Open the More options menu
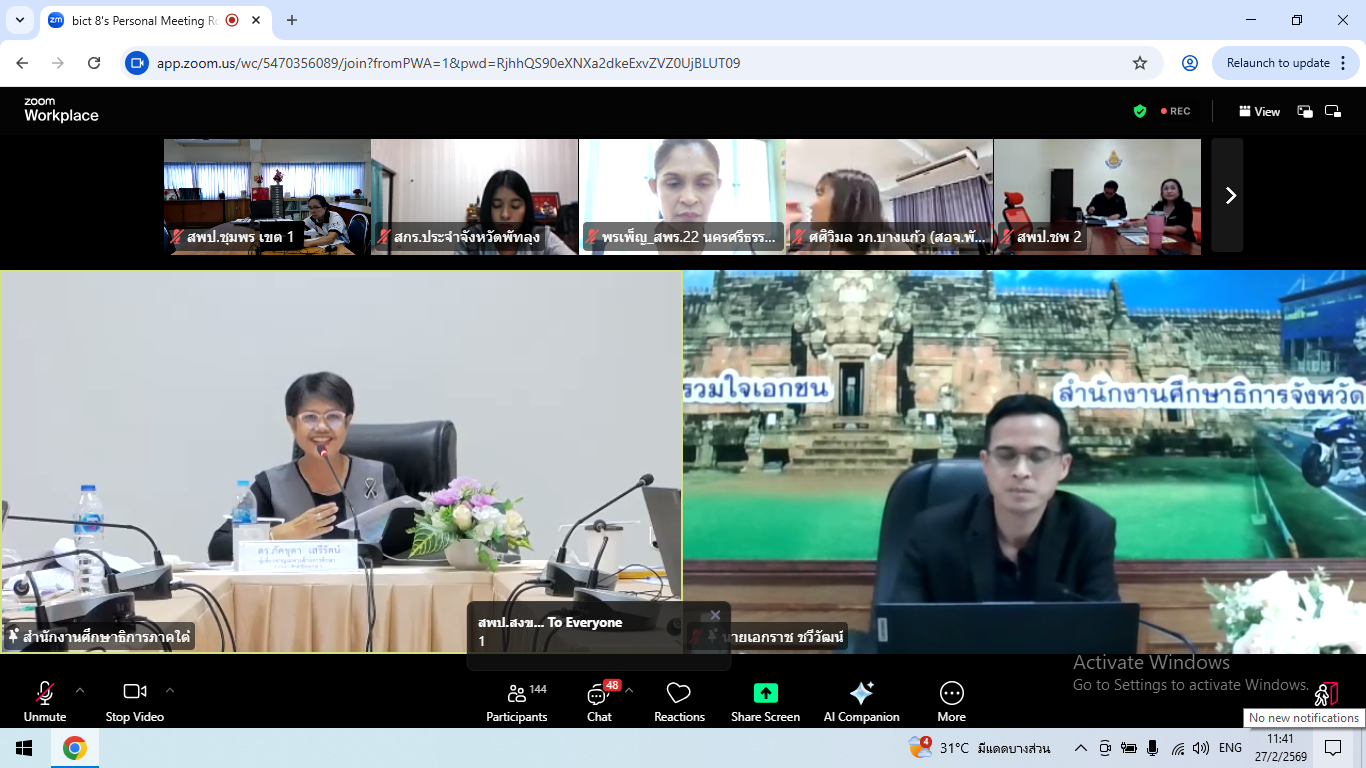1366x768 pixels. (951, 702)
